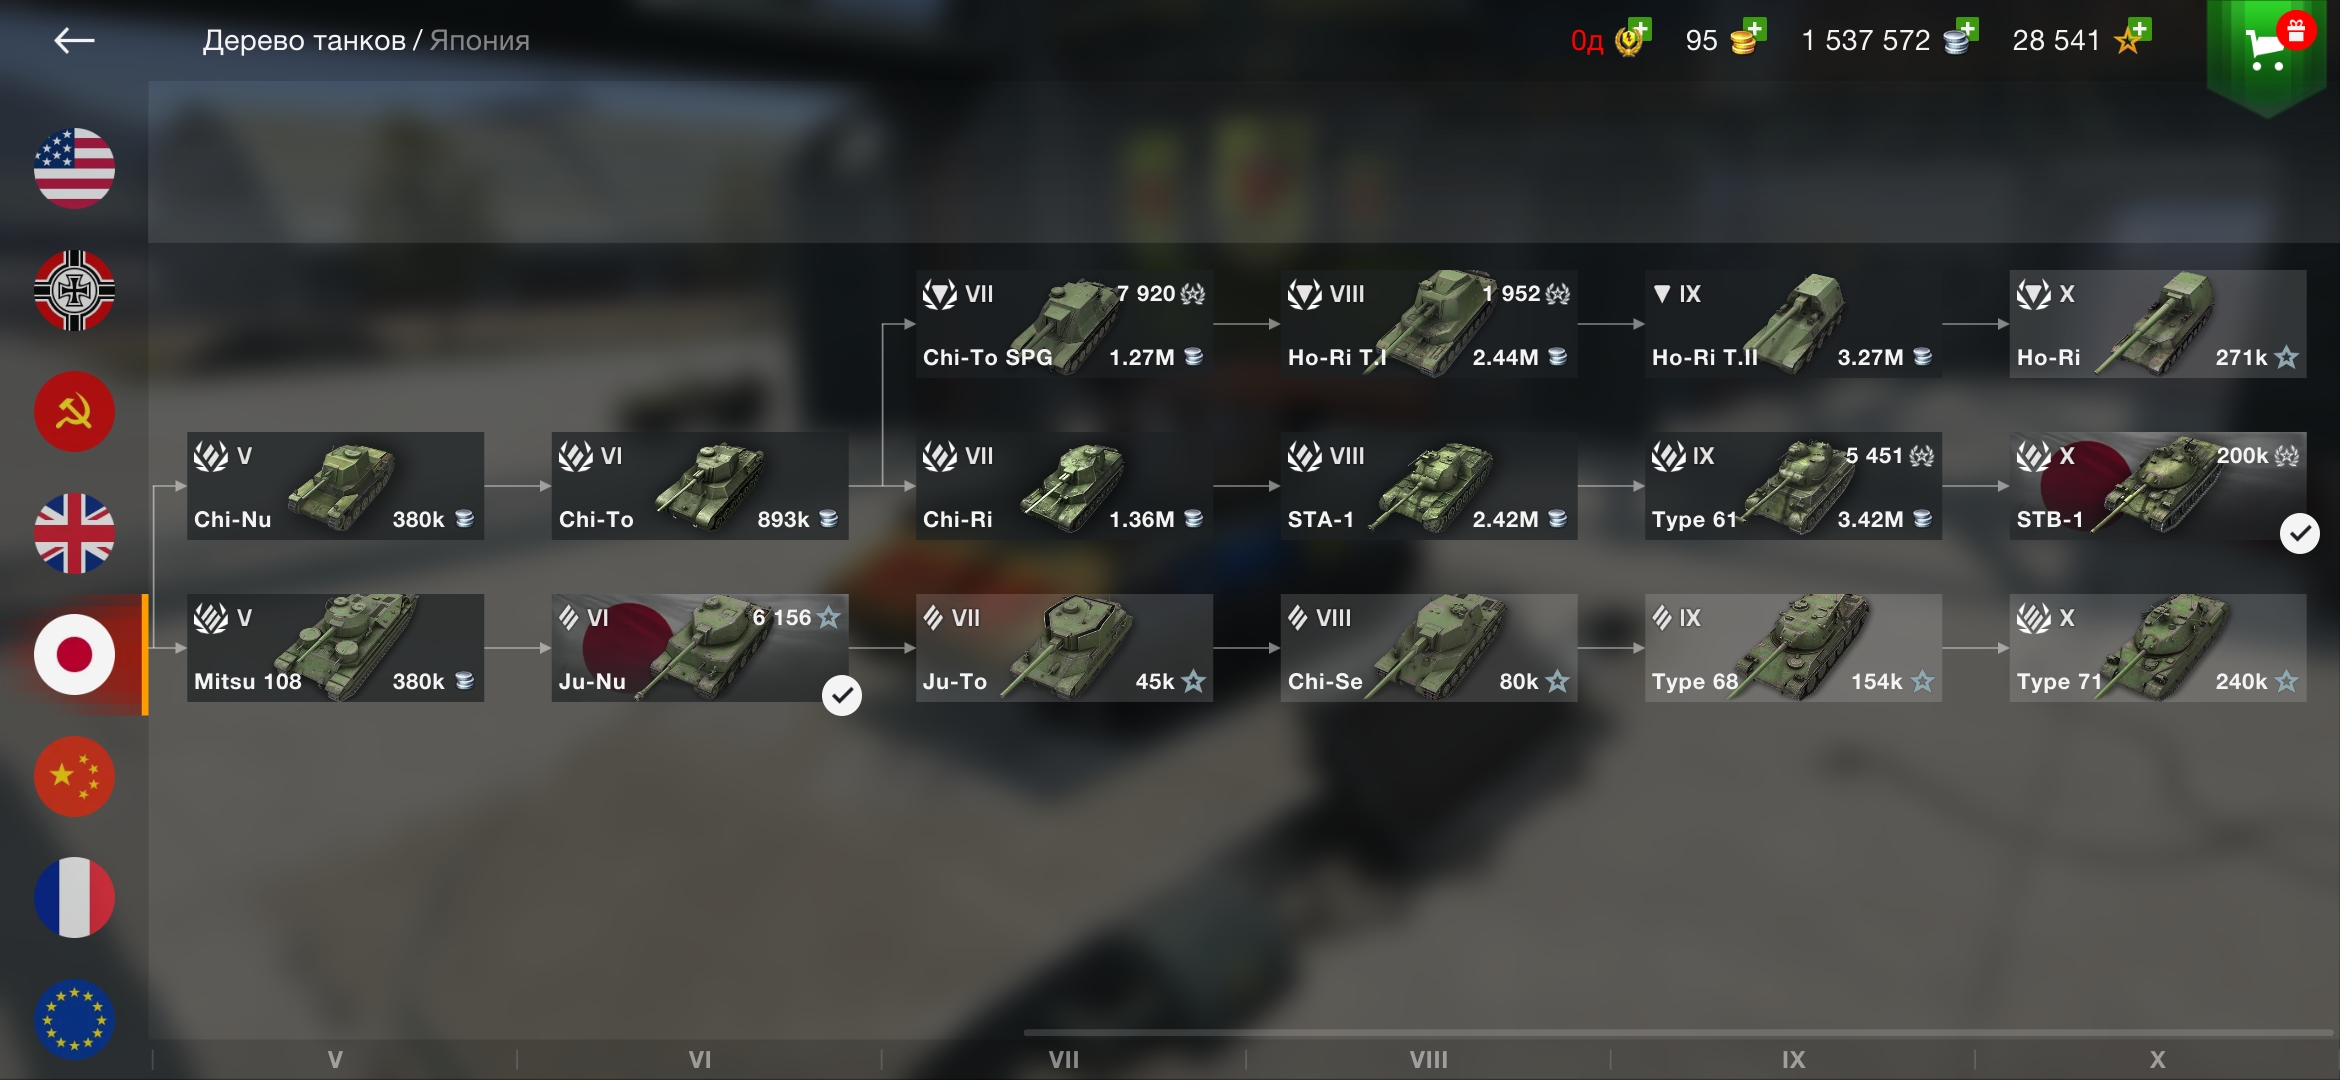This screenshot has width=2340, height=1080.
Task: Click the Дерево танков breadcrumb title
Action: [304, 41]
